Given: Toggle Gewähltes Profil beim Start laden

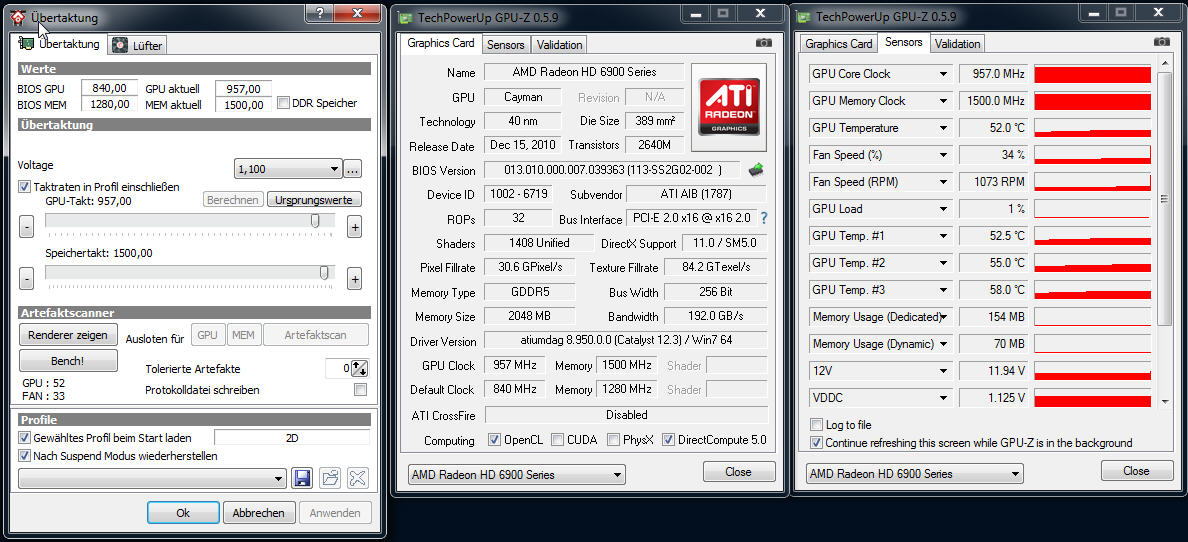Looking at the screenshot, I should [x=25, y=438].
